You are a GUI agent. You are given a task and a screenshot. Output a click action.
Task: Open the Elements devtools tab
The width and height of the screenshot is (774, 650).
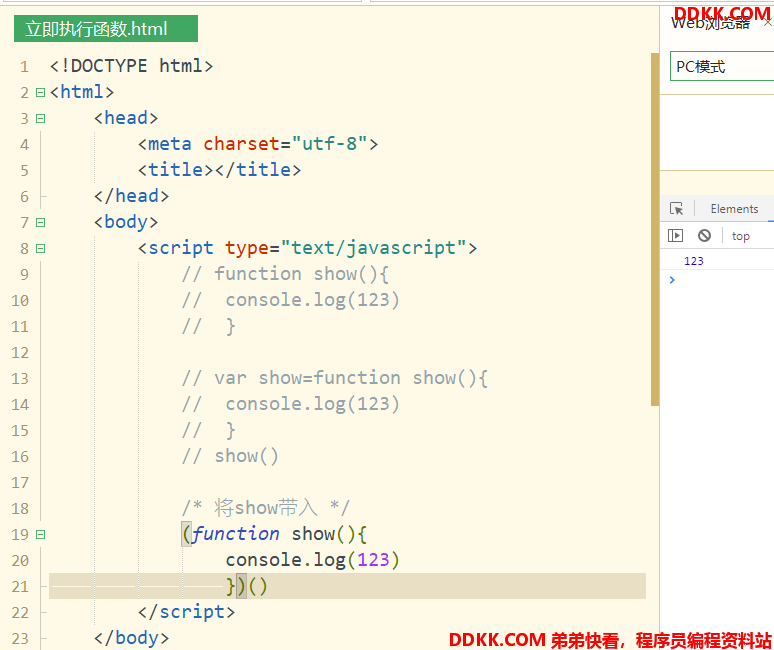(734, 209)
